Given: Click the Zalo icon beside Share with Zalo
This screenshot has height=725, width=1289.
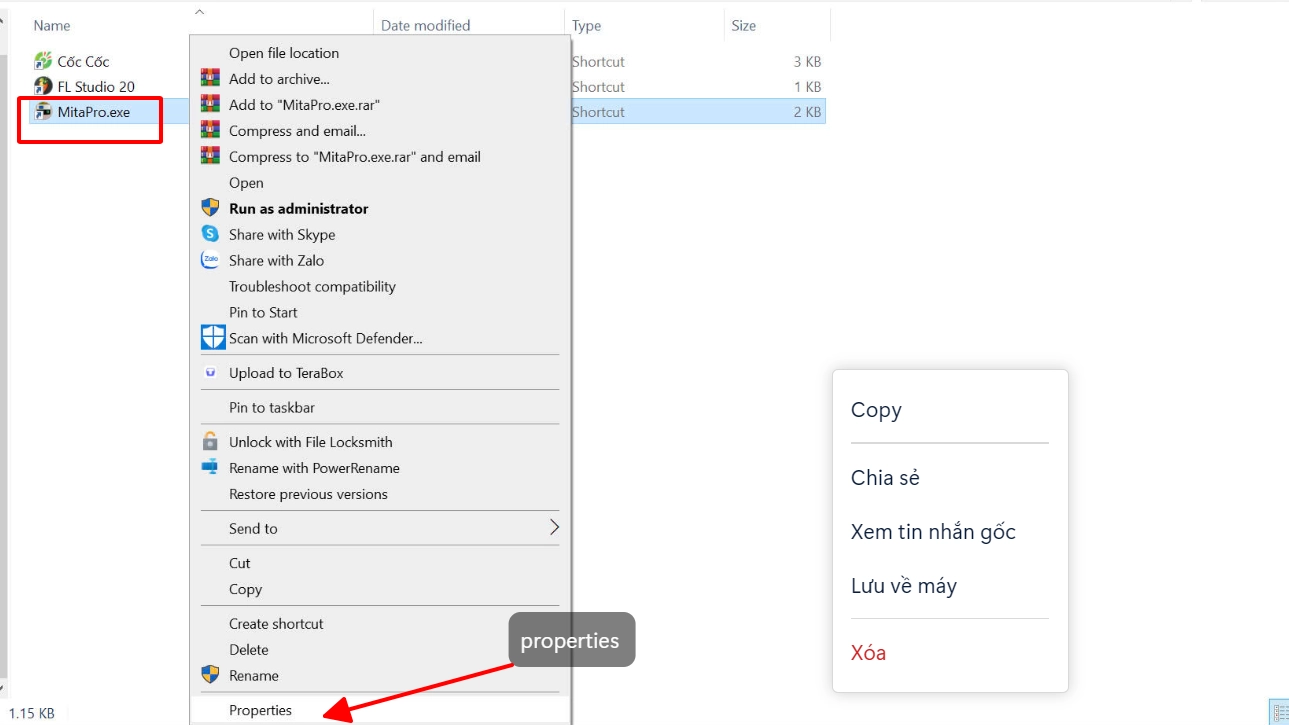Looking at the screenshot, I should coord(210,260).
